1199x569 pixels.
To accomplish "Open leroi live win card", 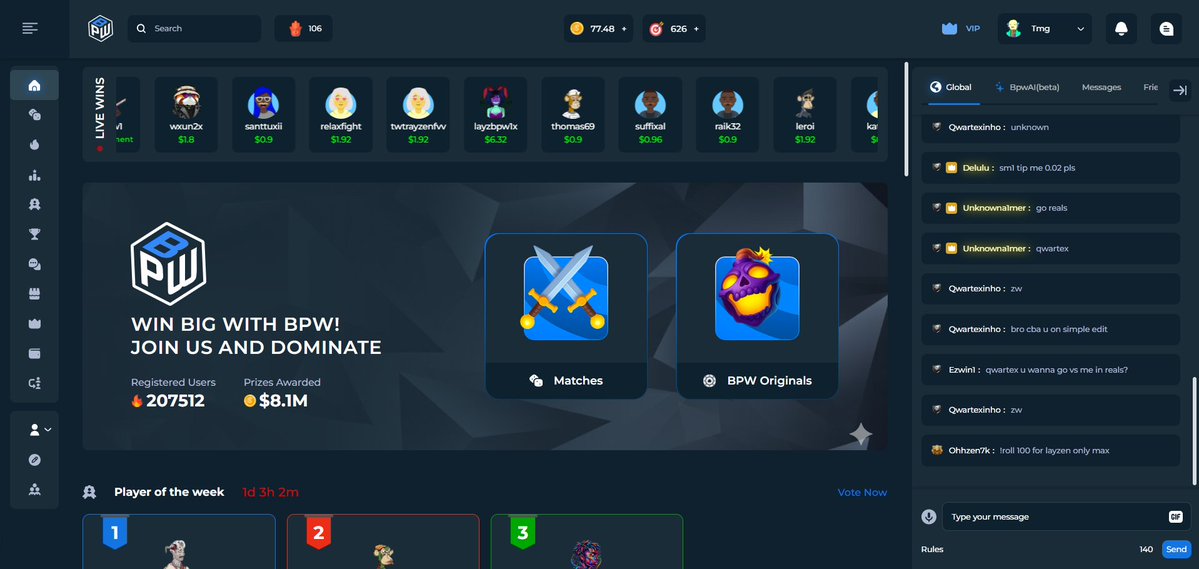I will 804,114.
